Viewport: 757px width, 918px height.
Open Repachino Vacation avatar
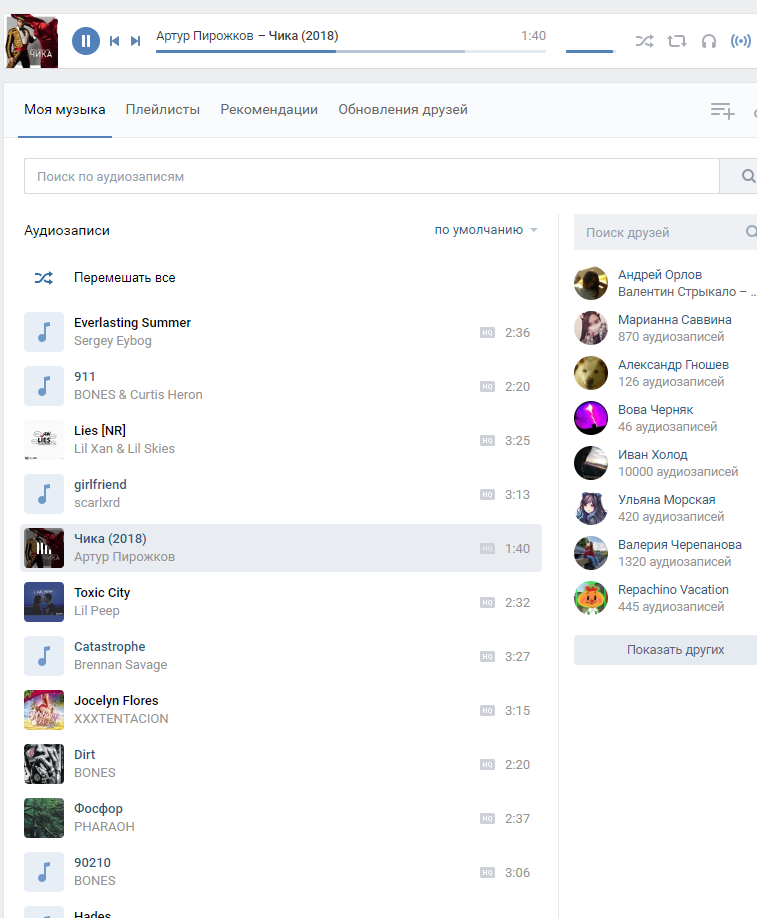point(591,598)
